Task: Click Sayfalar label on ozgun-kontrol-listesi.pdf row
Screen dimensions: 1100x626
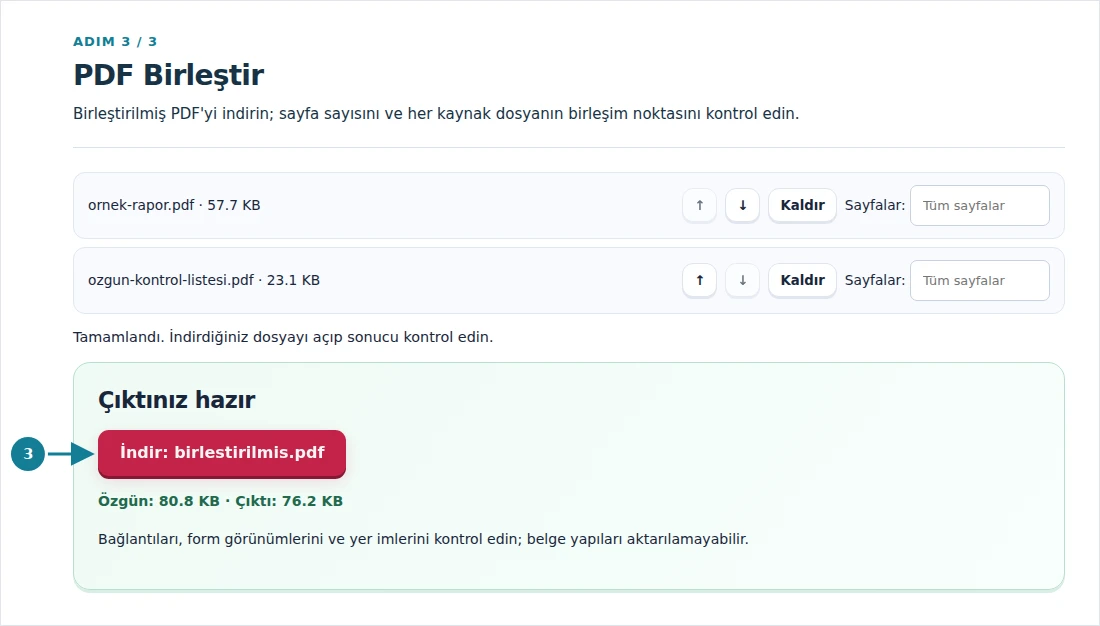Action: tap(875, 280)
